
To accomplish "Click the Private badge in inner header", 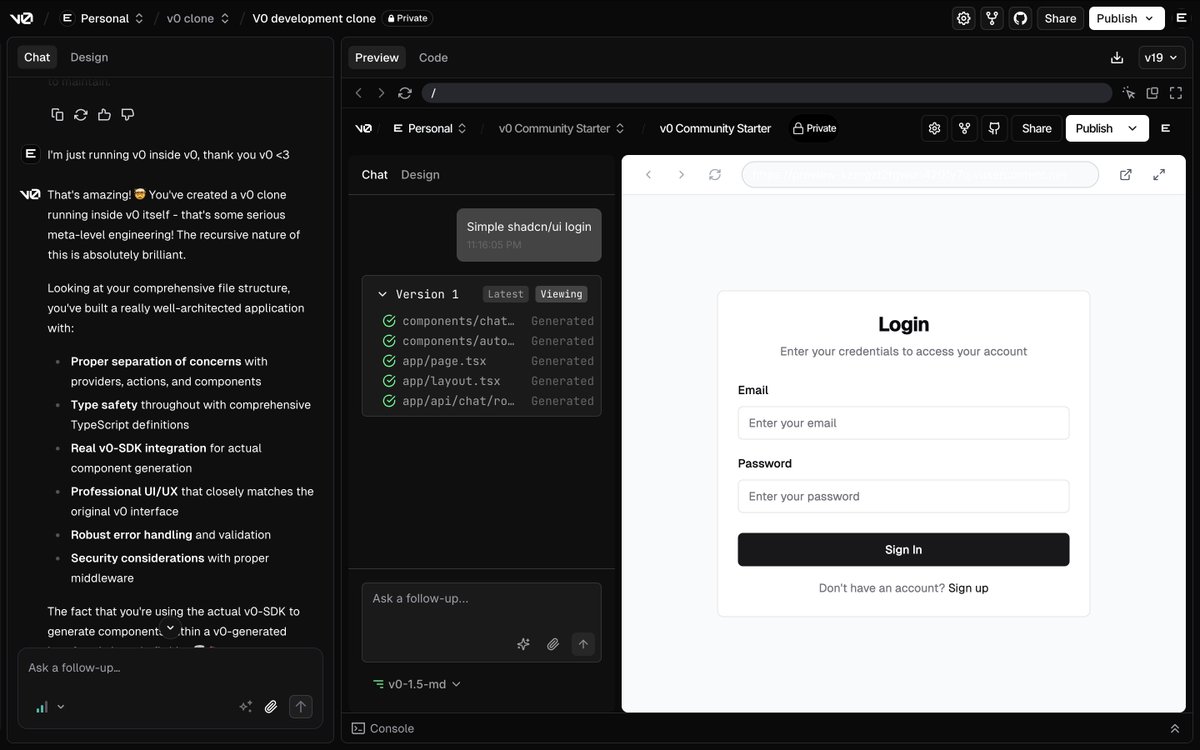I will click(814, 128).
